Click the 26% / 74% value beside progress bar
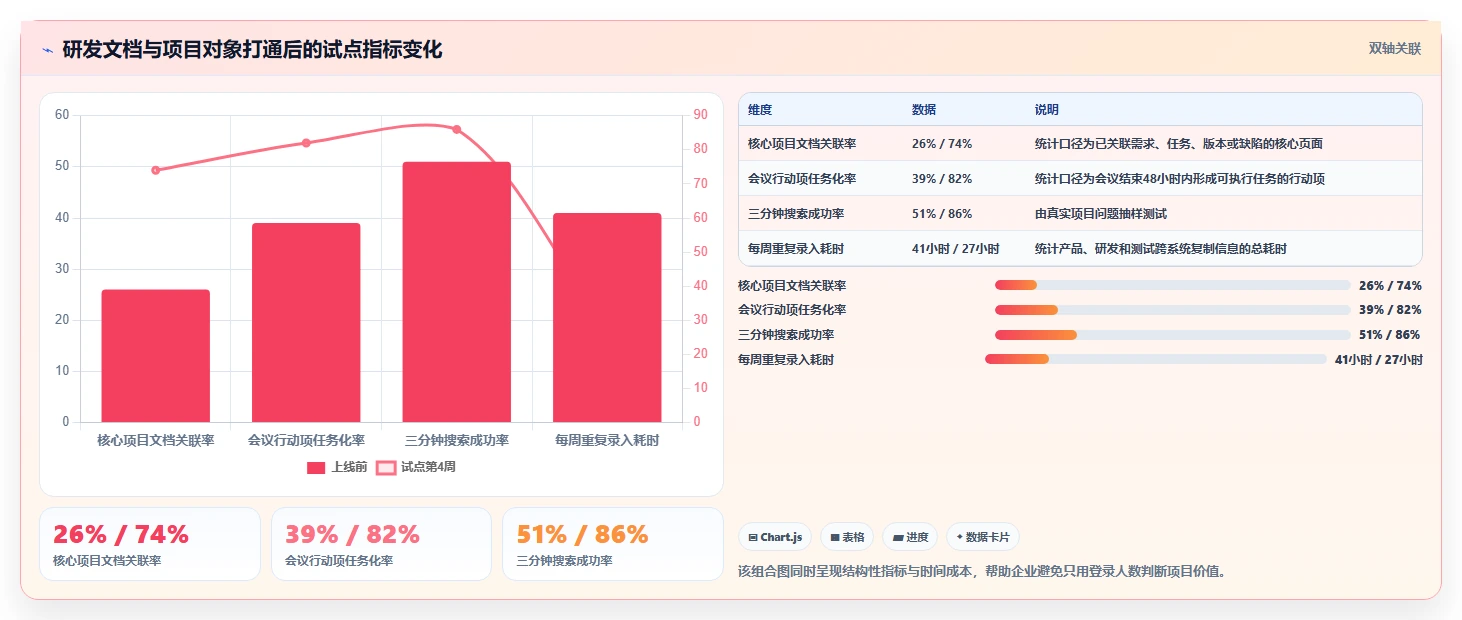This screenshot has width=1462, height=620. [1390, 285]
